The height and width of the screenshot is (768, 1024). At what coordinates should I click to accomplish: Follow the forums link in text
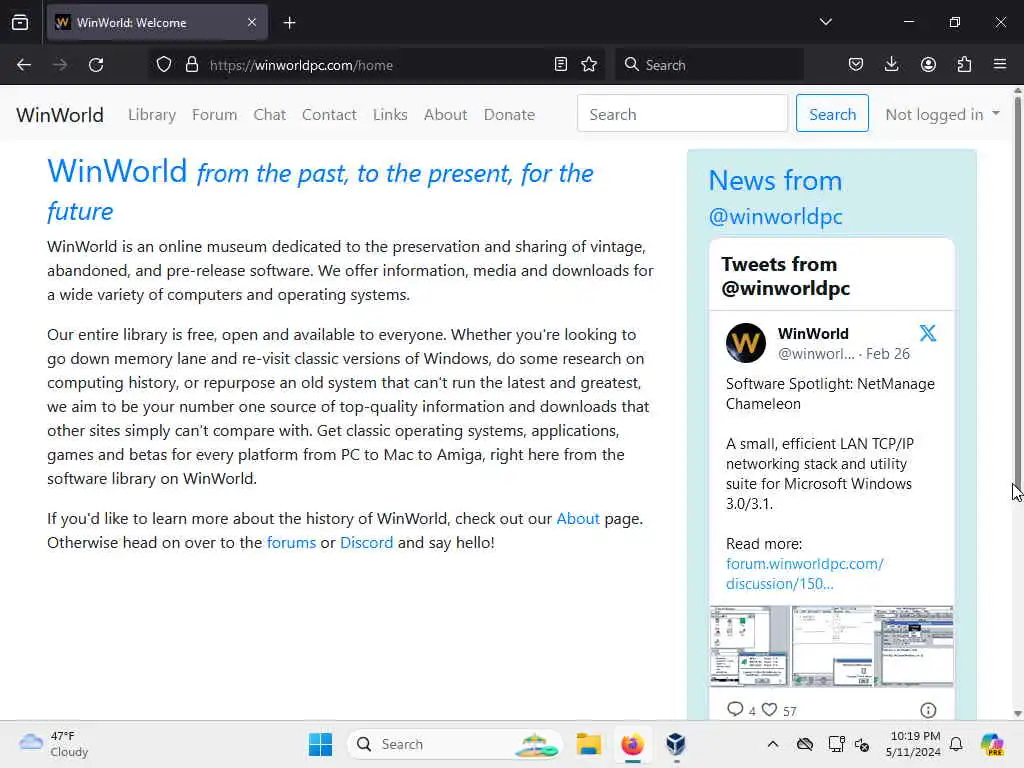point(291,543)
